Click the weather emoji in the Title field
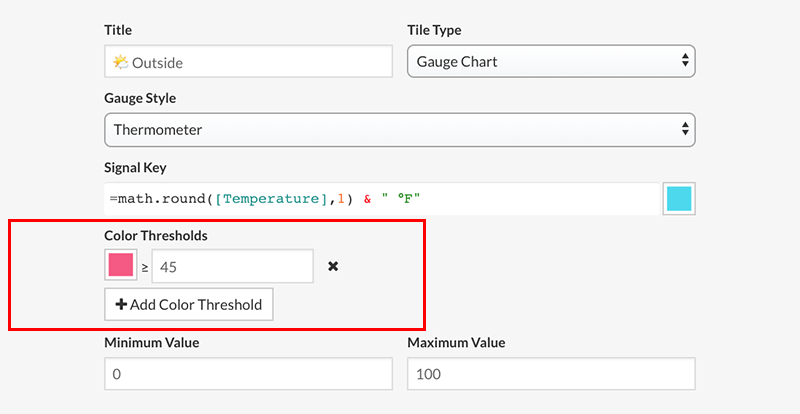This screenshot has width=800, height=414. click(120, 62)
